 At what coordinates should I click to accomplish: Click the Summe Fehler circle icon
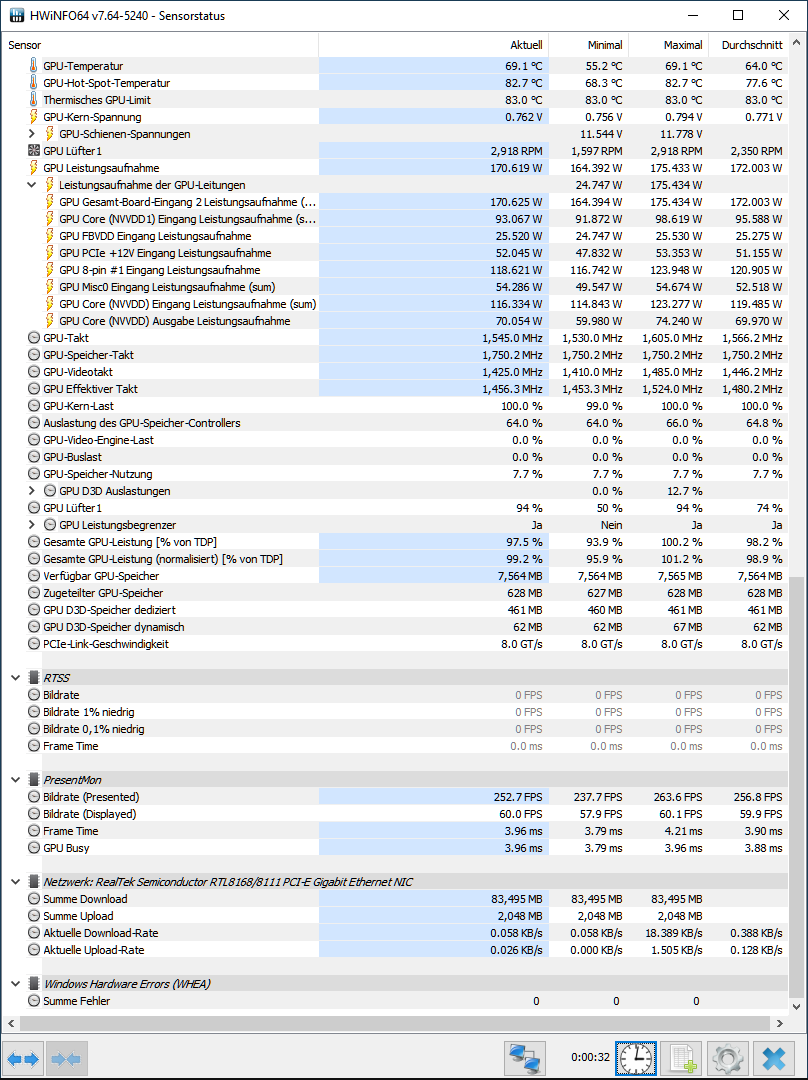pos(34,1001)
